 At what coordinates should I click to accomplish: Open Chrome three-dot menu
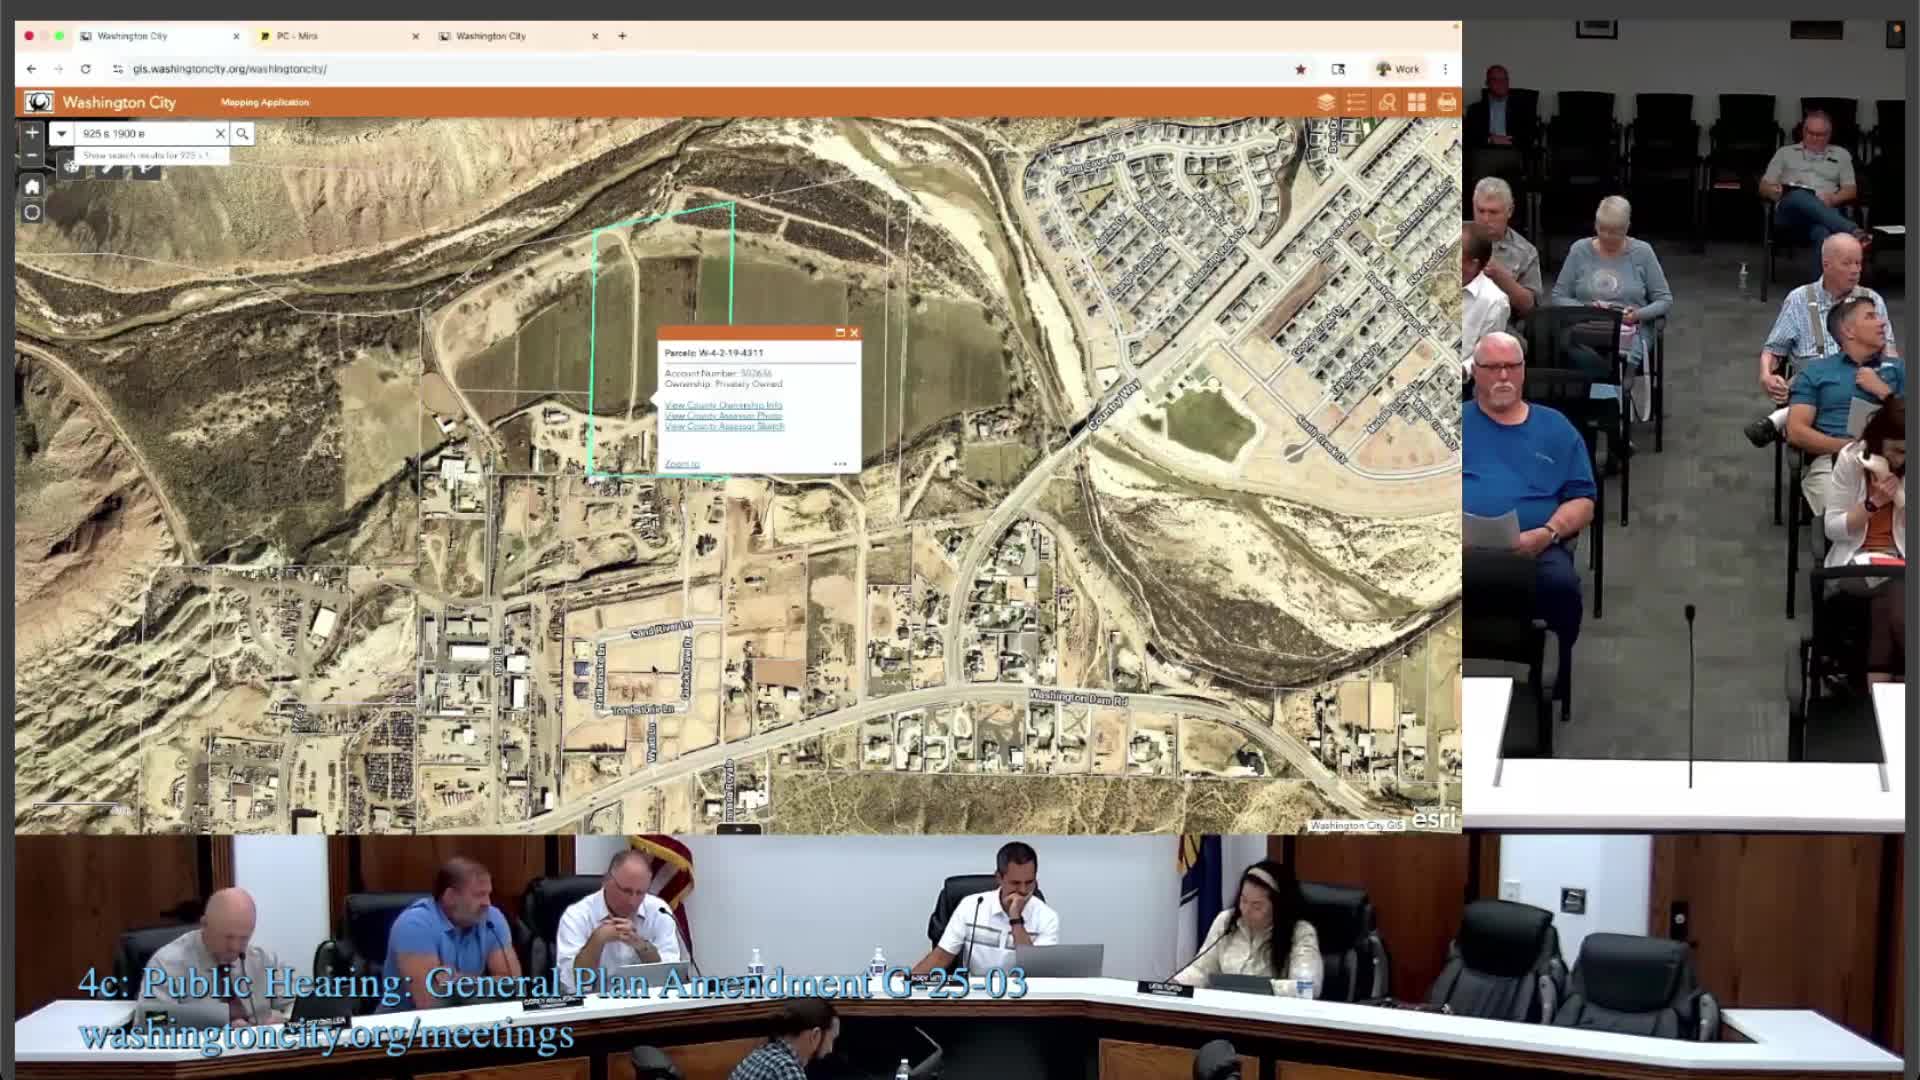[1445, 69]
